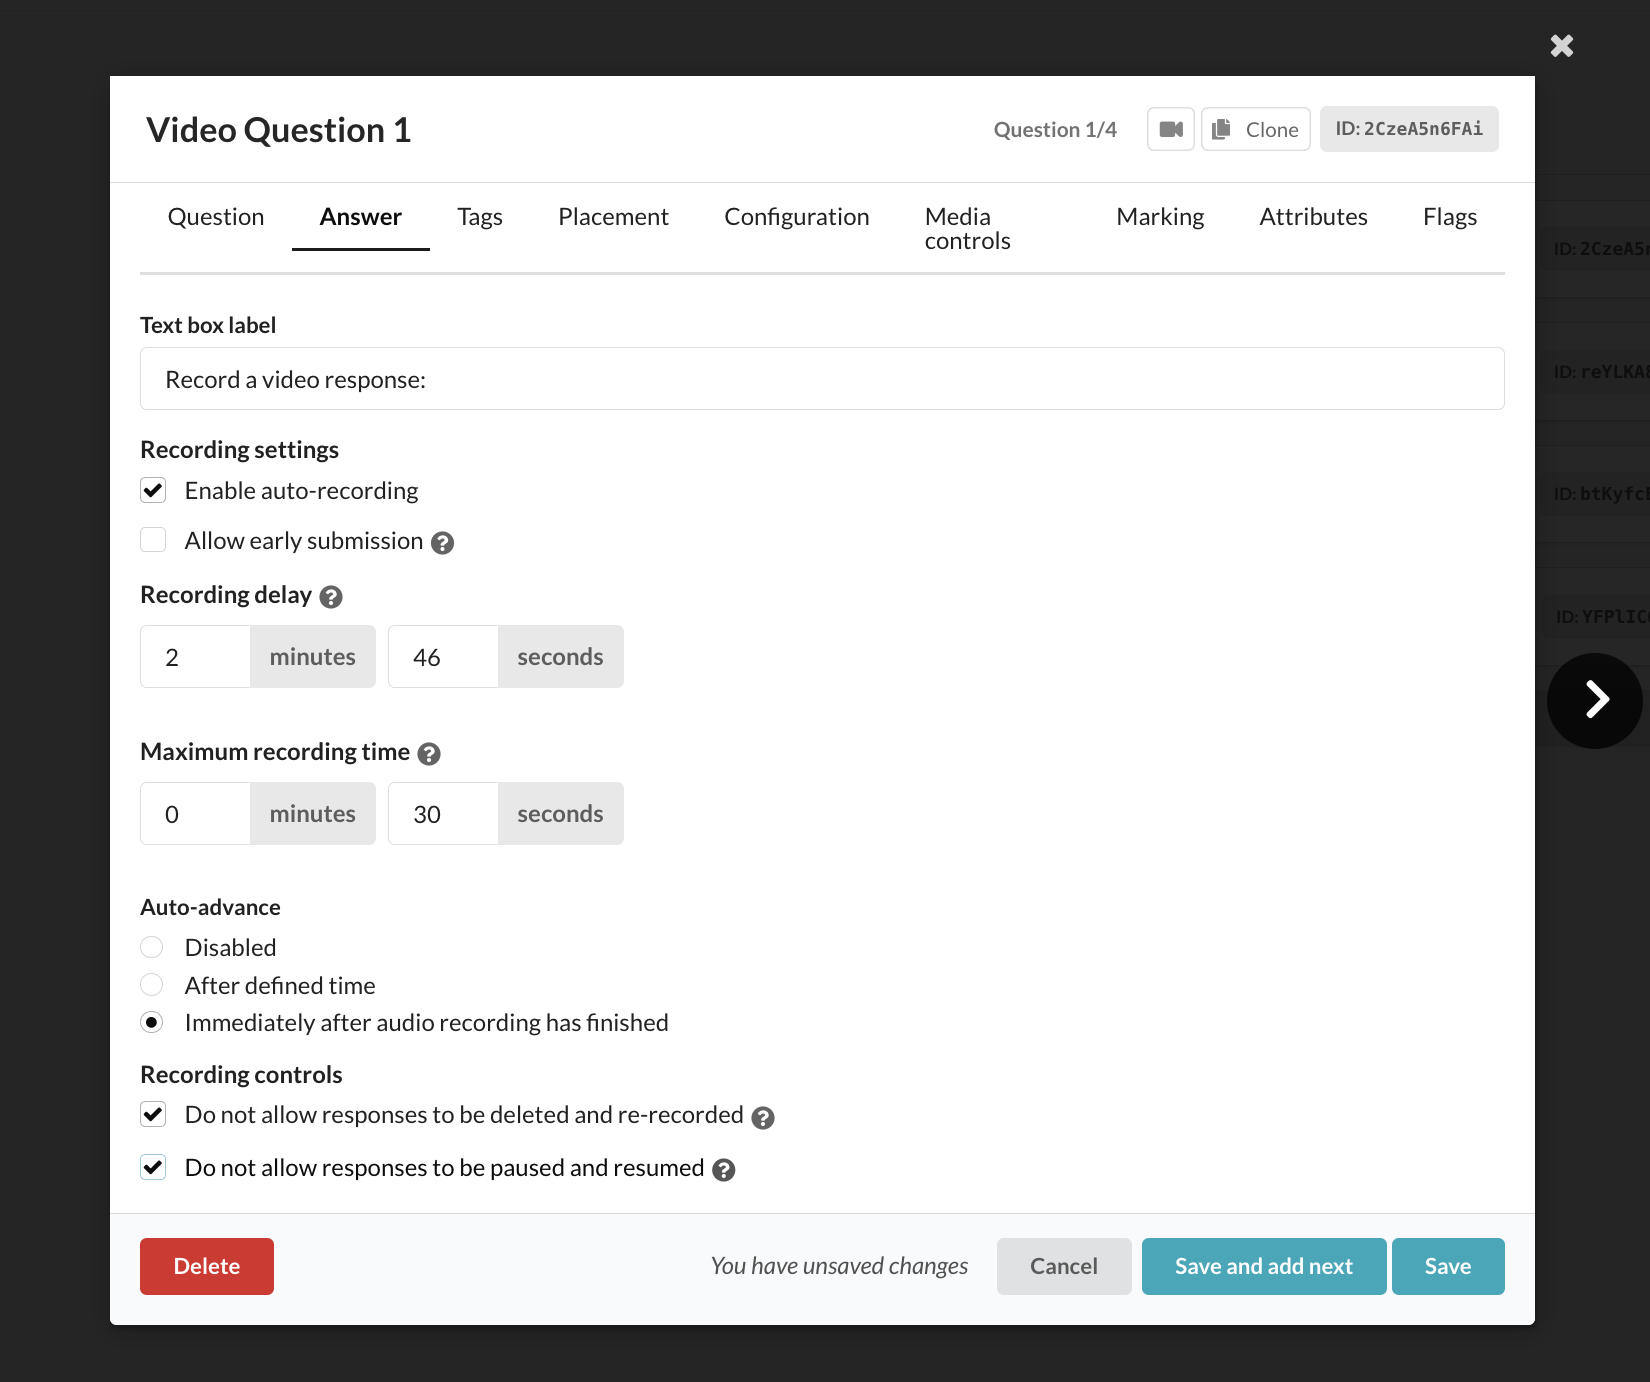Disable the Enable auto-recording checkbox
This screenshot has width=1650, height=1382.
pos(153,490)
